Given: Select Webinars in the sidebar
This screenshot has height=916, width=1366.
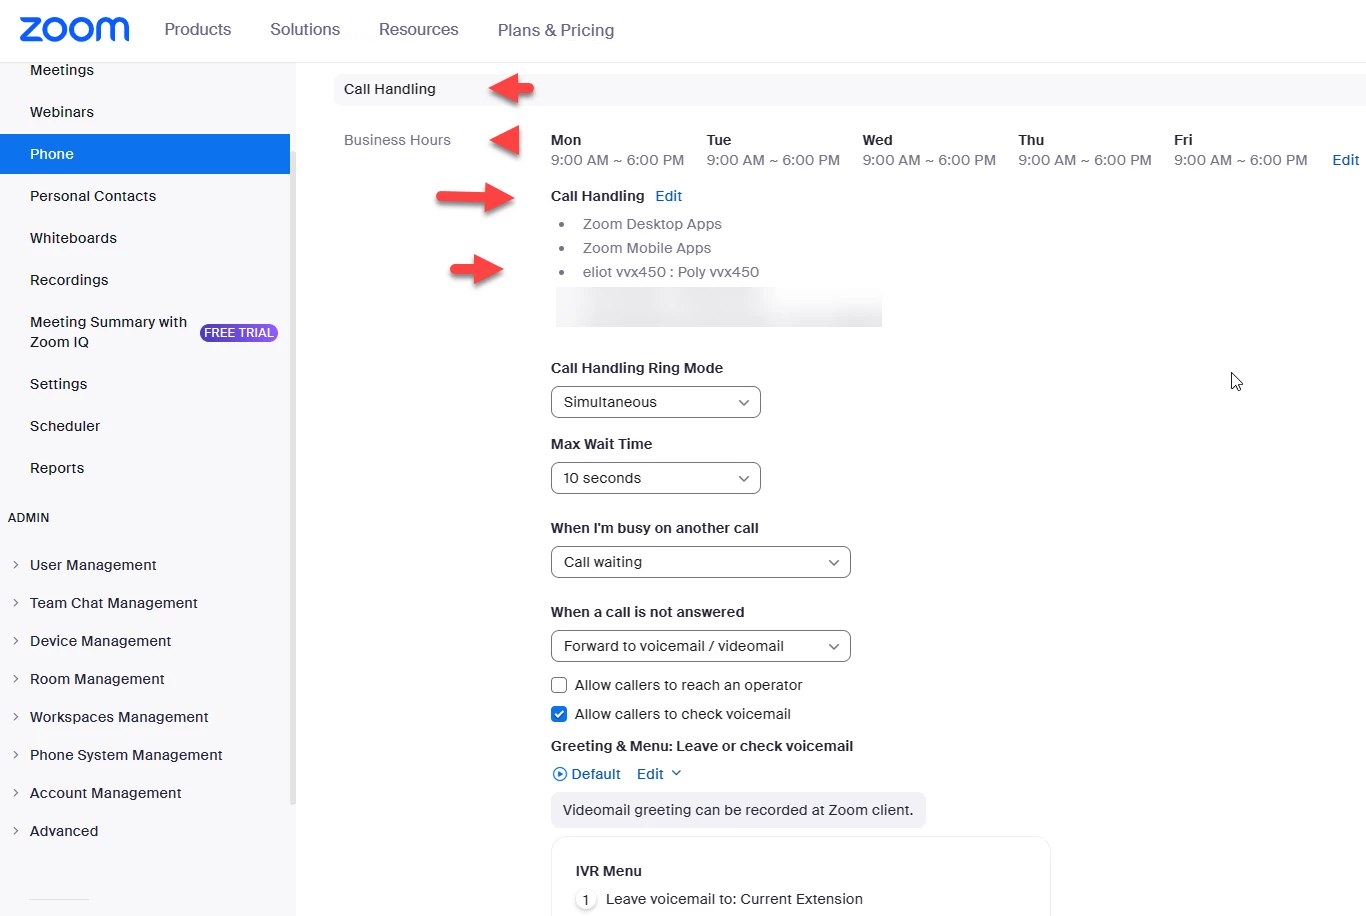Looking at the screenshot, I should coord(62,112).
